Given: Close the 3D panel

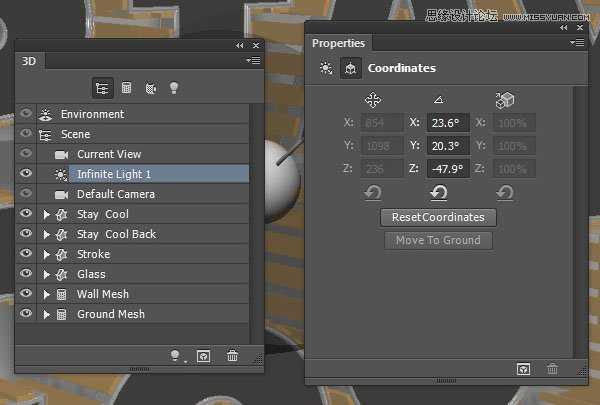Looking at the screenshot, I should click(x=256, y=46).
